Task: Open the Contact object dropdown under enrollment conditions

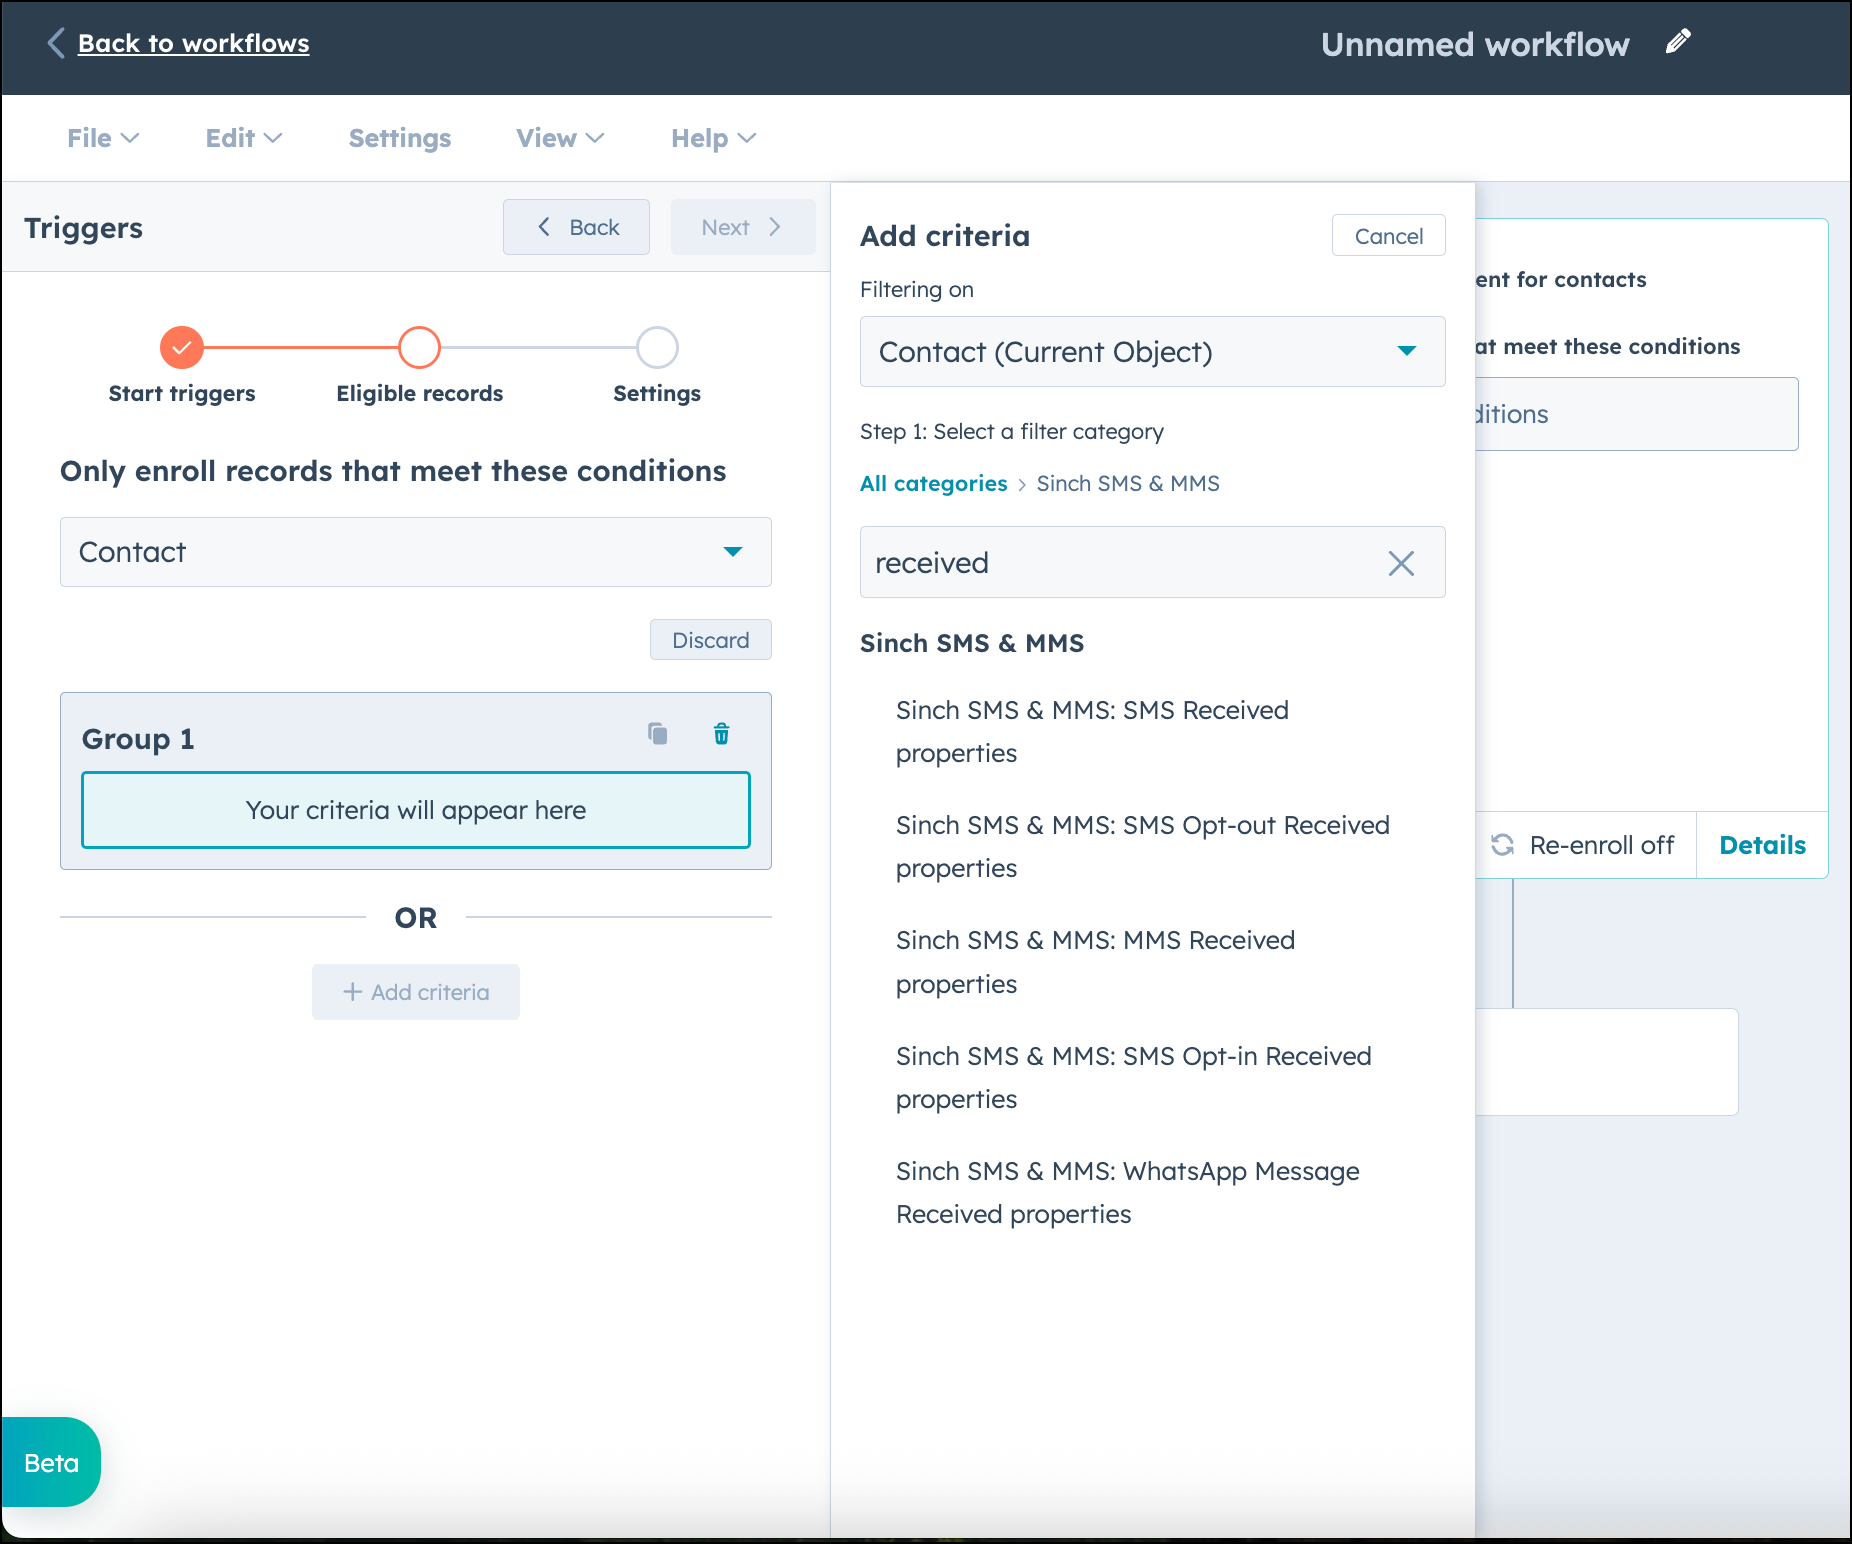Action: pos(415,552)
